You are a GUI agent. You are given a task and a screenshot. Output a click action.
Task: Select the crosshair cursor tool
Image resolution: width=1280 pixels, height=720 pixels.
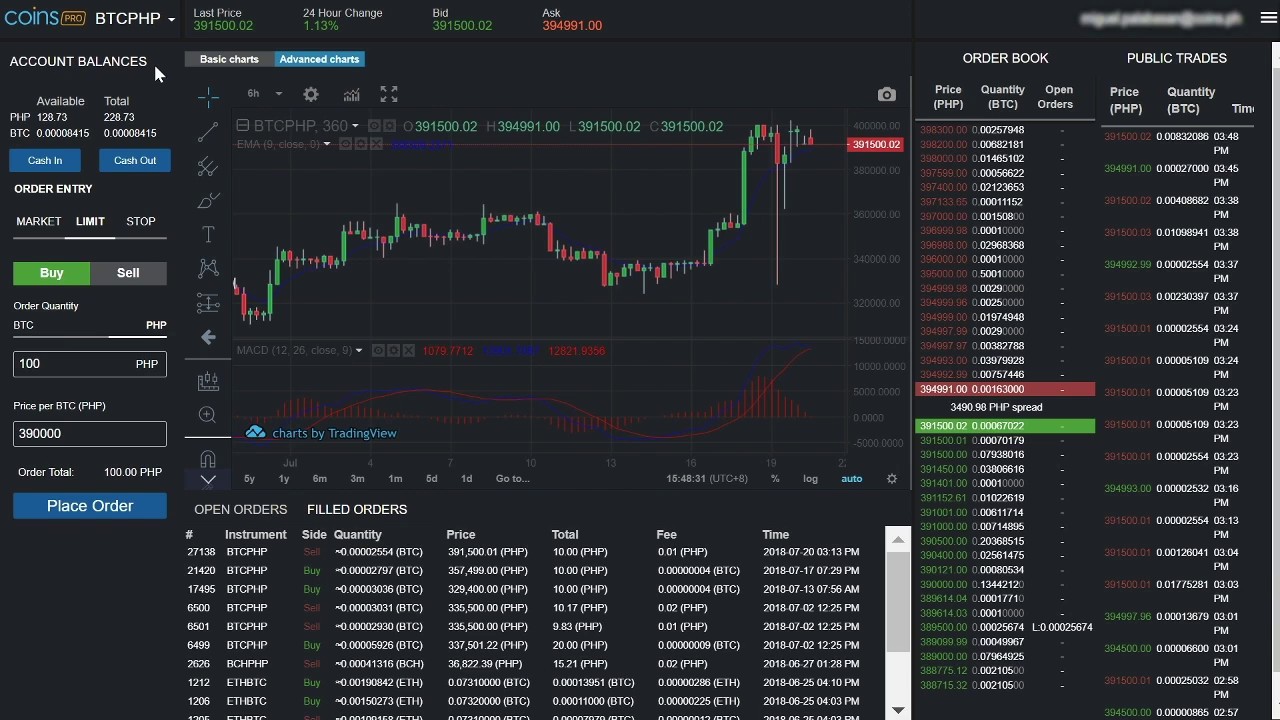pyautogui.click(x=208, y=96)
